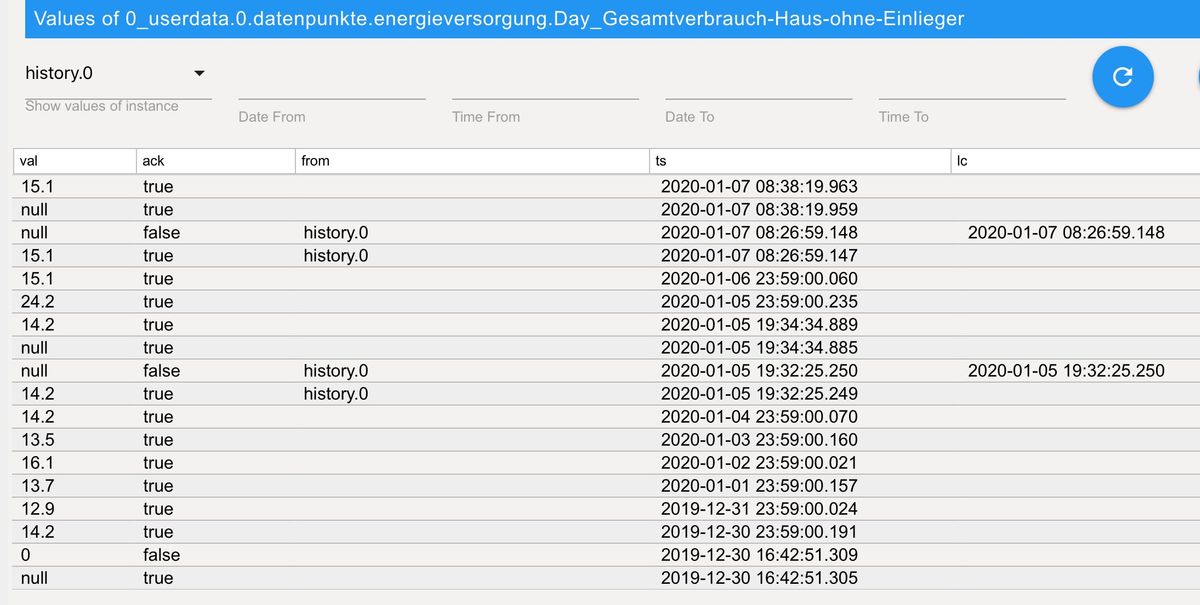Click the 16.1 value cell
This screenshot has height=605, width=1200.
coord(40,463)
